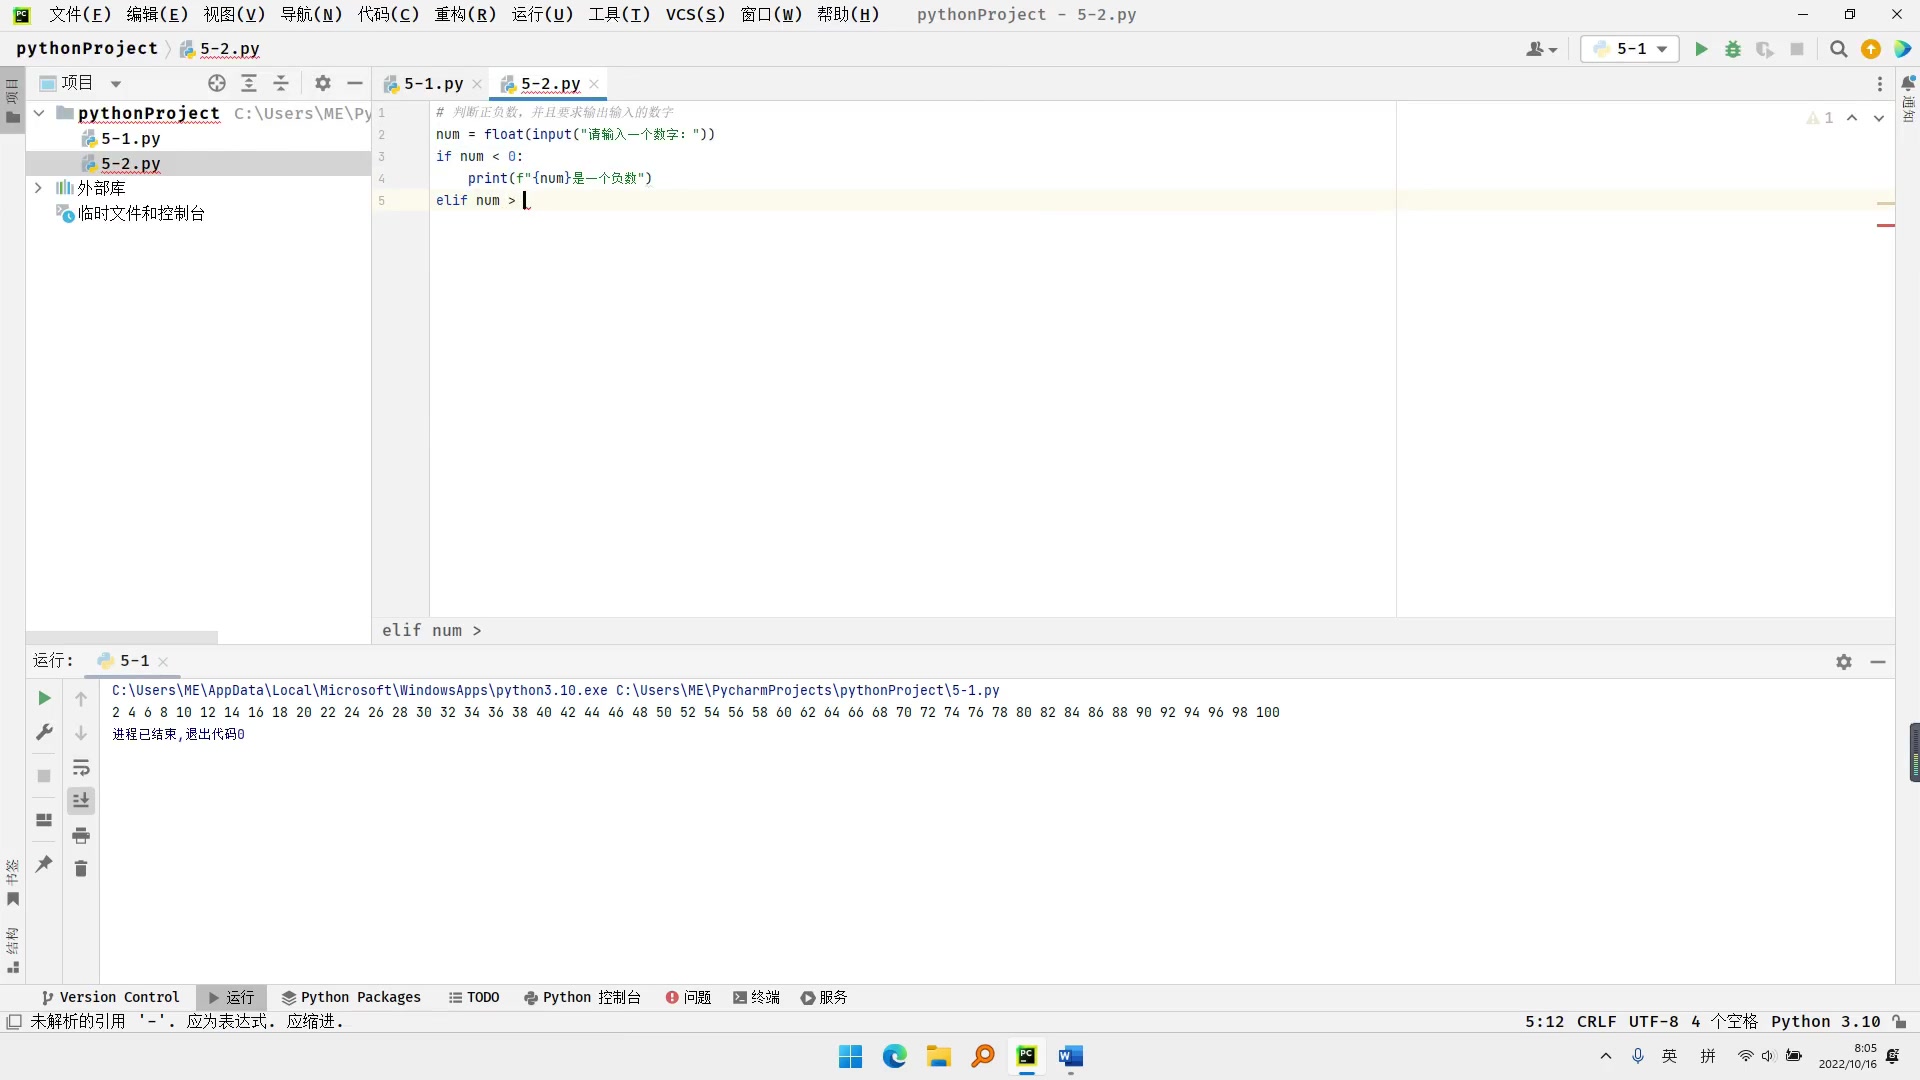Open the VCS(S) menu
Image resolution: width=1920 pixels, height=1080 pixels.
point(695,14)
